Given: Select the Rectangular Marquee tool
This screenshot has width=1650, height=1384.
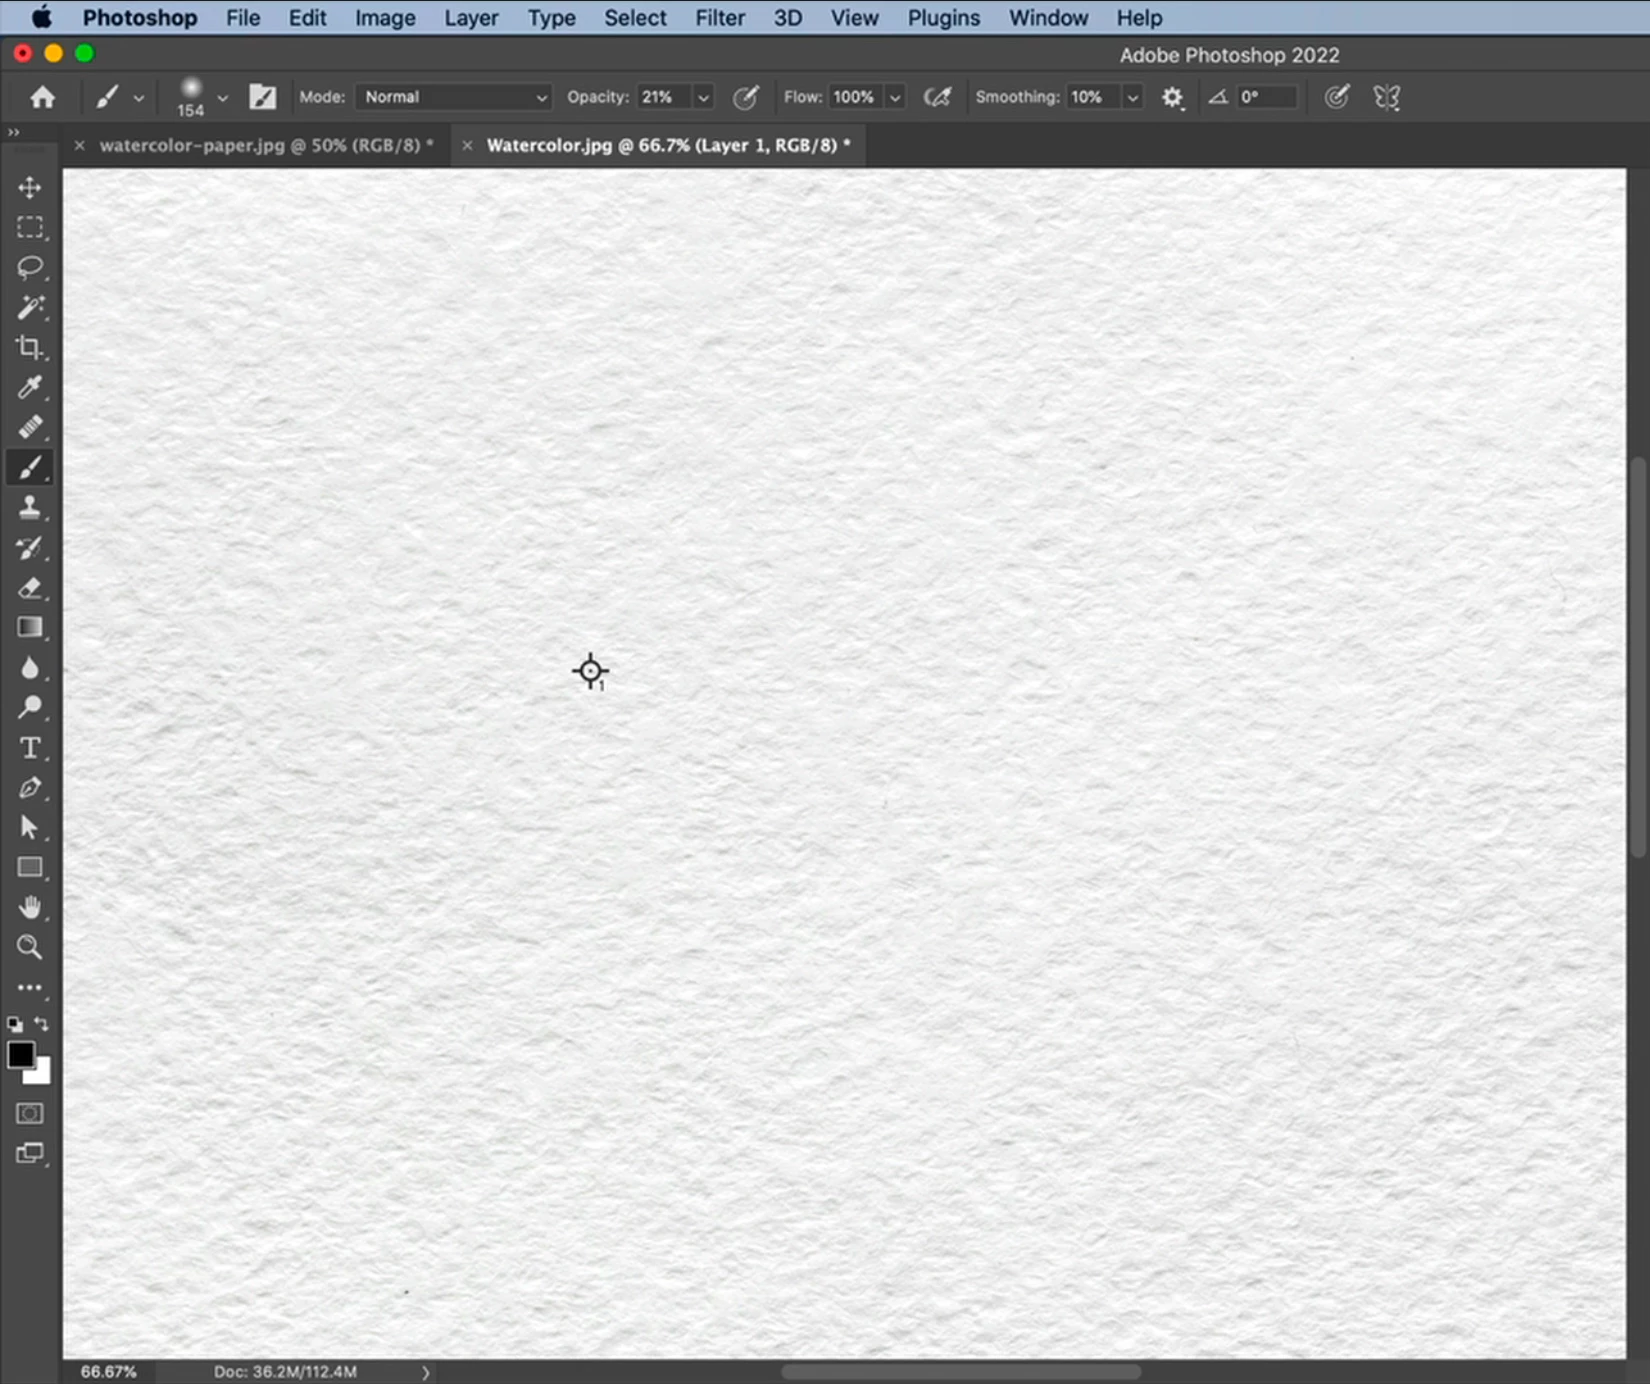Looking at the screenshot, I should click(30, 227).
